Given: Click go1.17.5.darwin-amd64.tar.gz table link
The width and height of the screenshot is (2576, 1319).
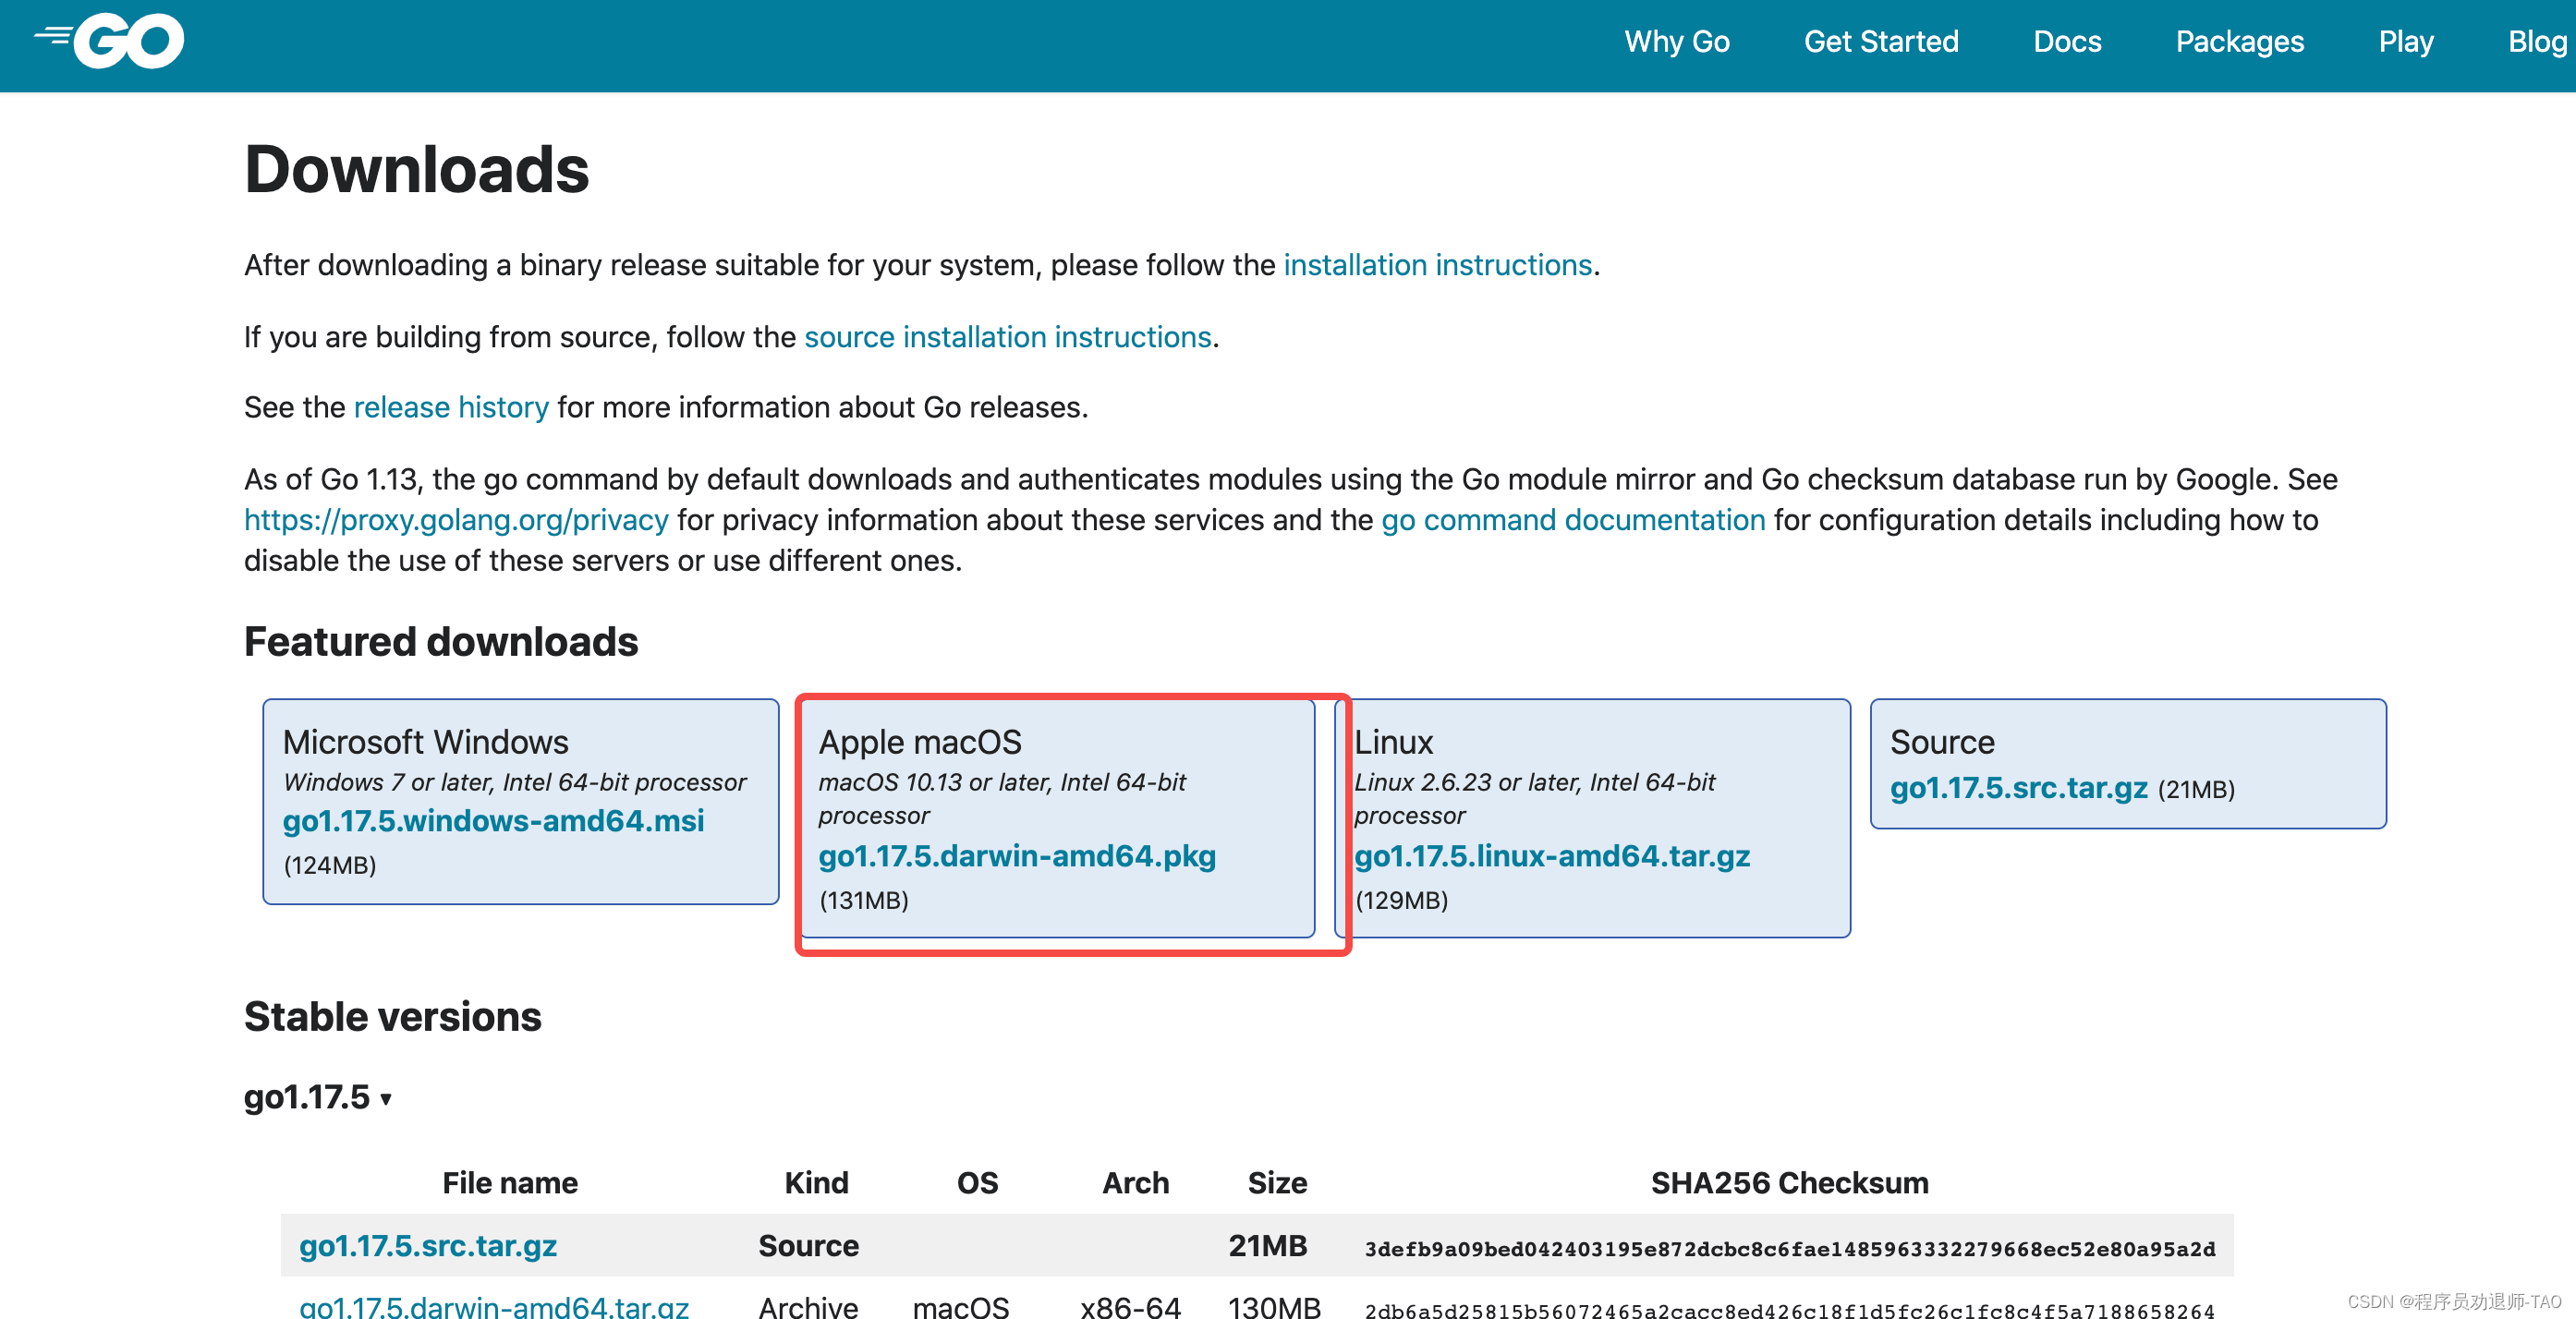Looking at the screenshot, I should [494, 1307].
